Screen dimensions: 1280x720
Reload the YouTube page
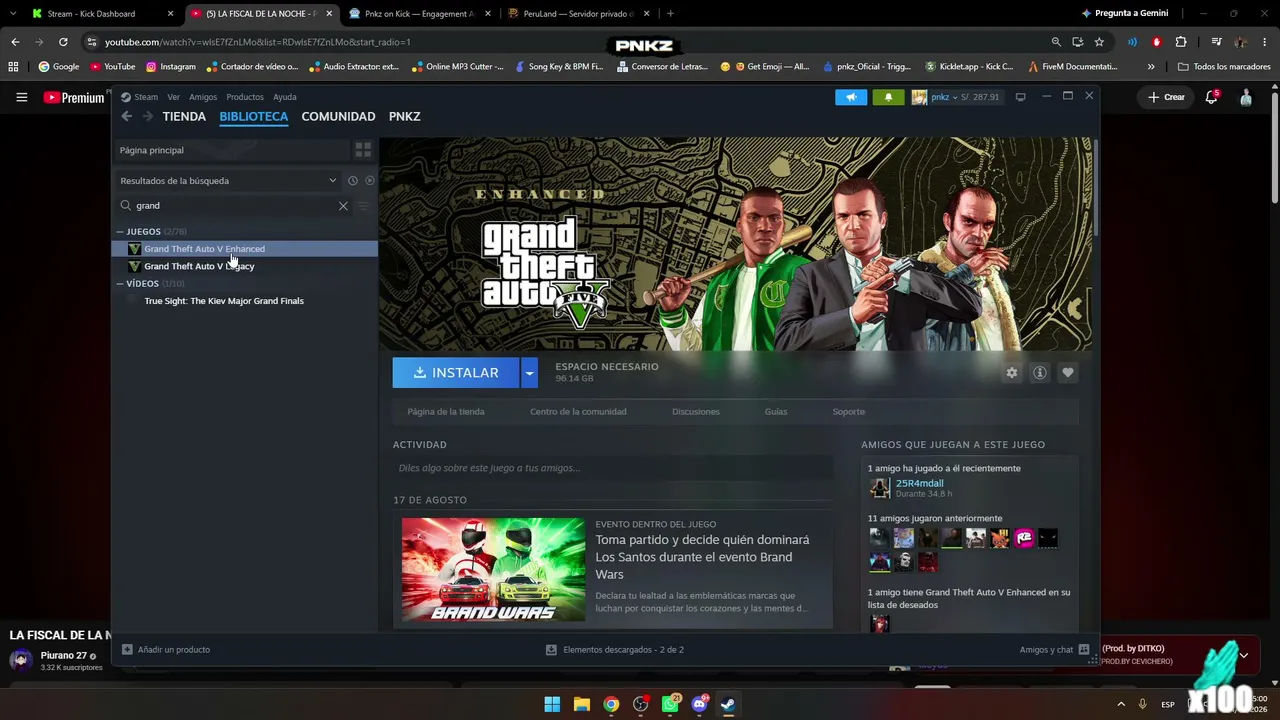point(63,42)
